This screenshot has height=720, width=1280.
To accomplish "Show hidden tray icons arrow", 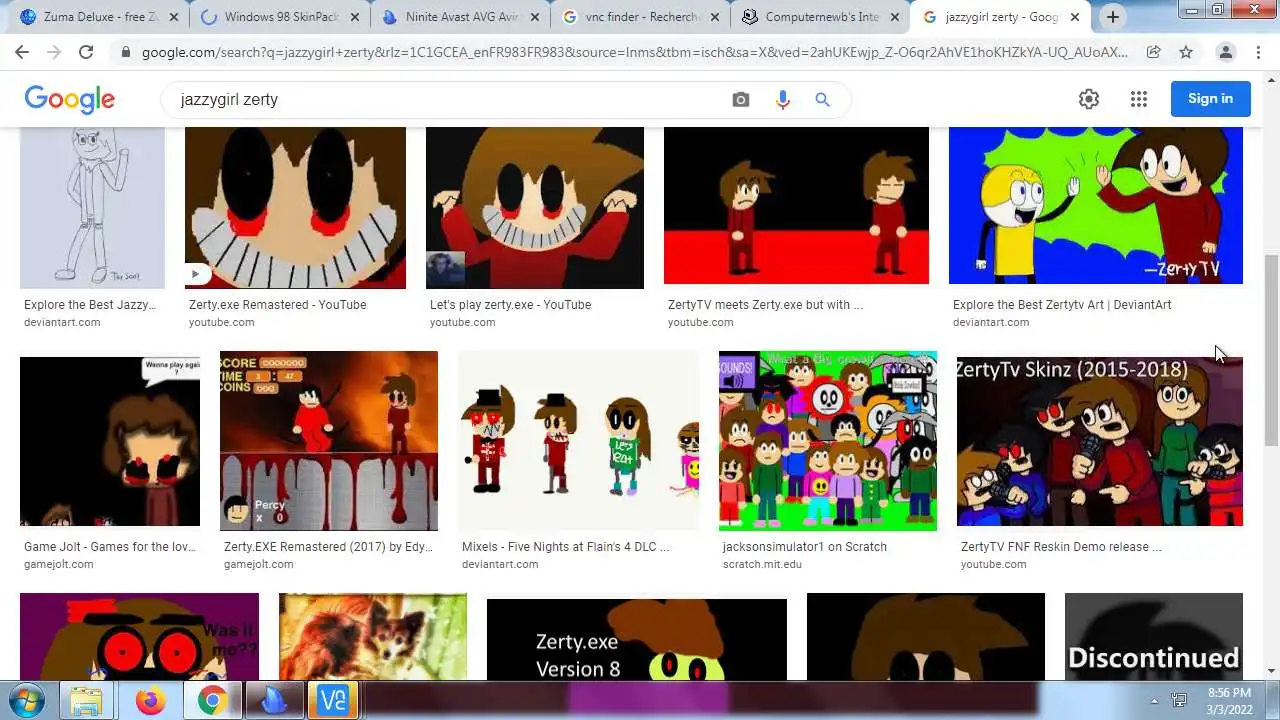I will (x=1155, y=701).
